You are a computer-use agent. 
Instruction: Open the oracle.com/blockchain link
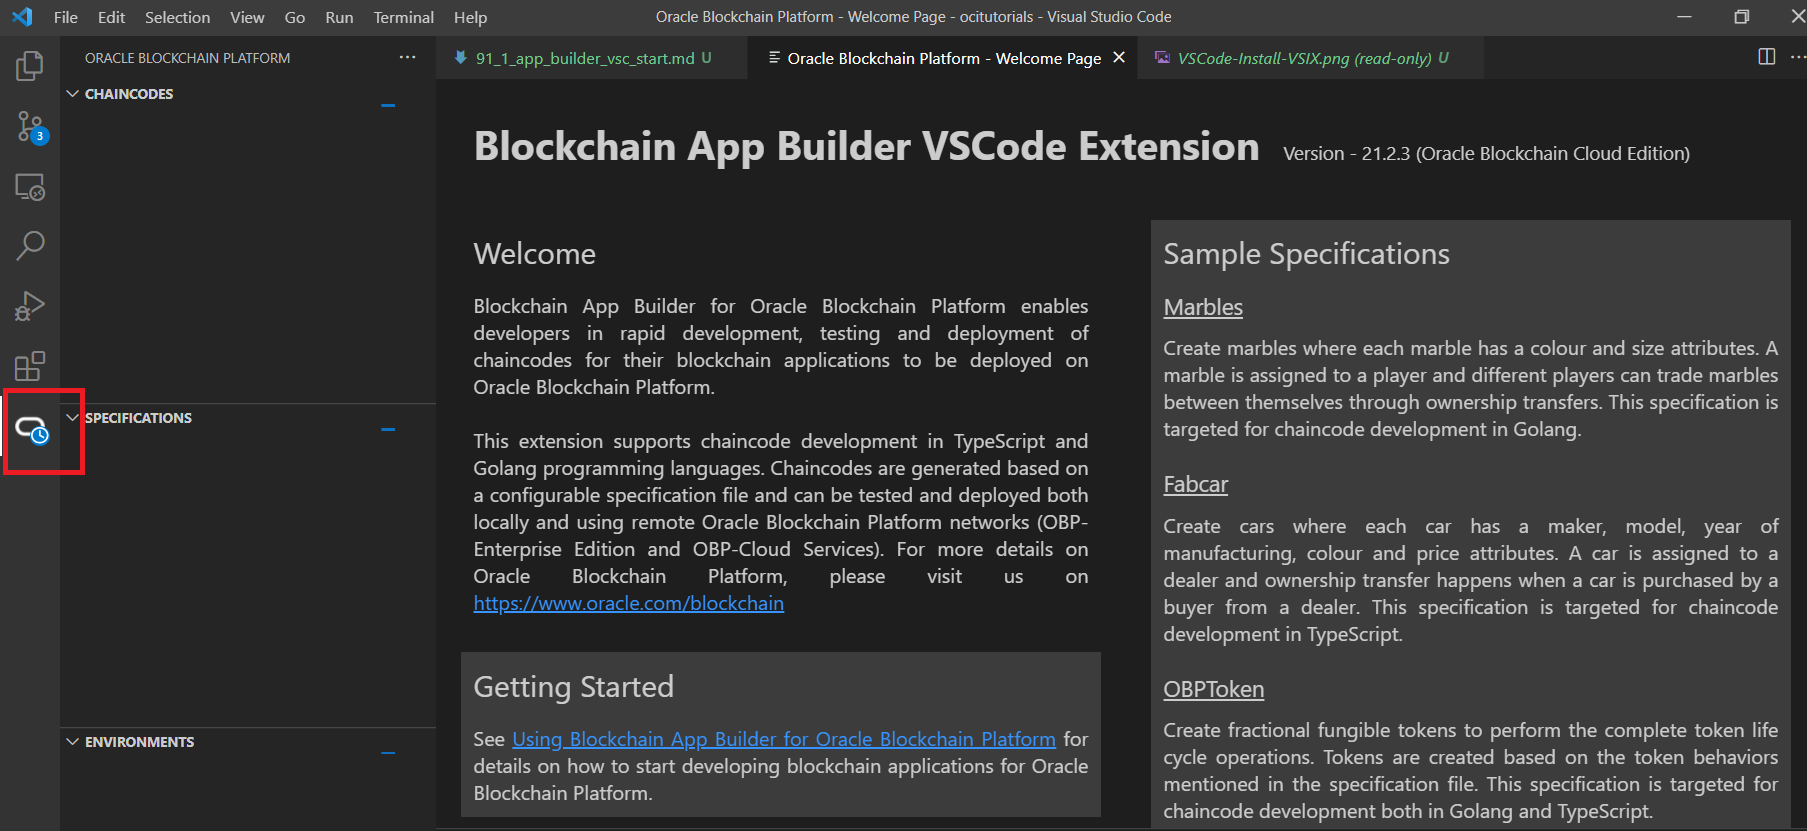(628, 603)
